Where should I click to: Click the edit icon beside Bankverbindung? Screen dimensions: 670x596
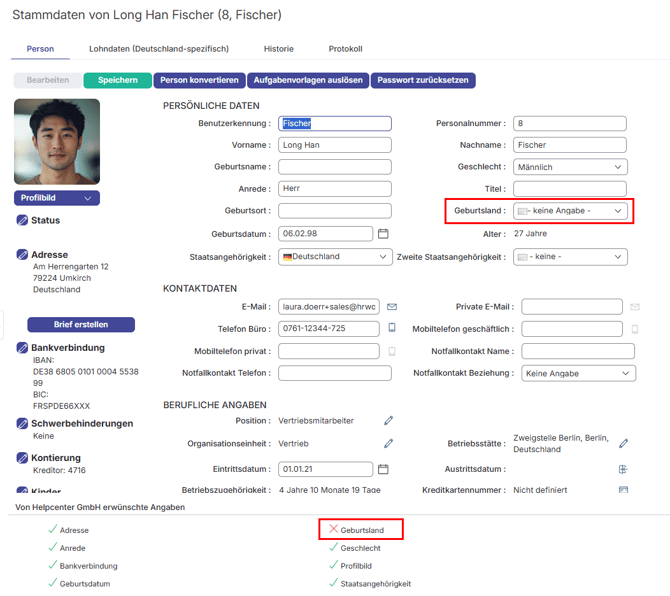[22, 348]
